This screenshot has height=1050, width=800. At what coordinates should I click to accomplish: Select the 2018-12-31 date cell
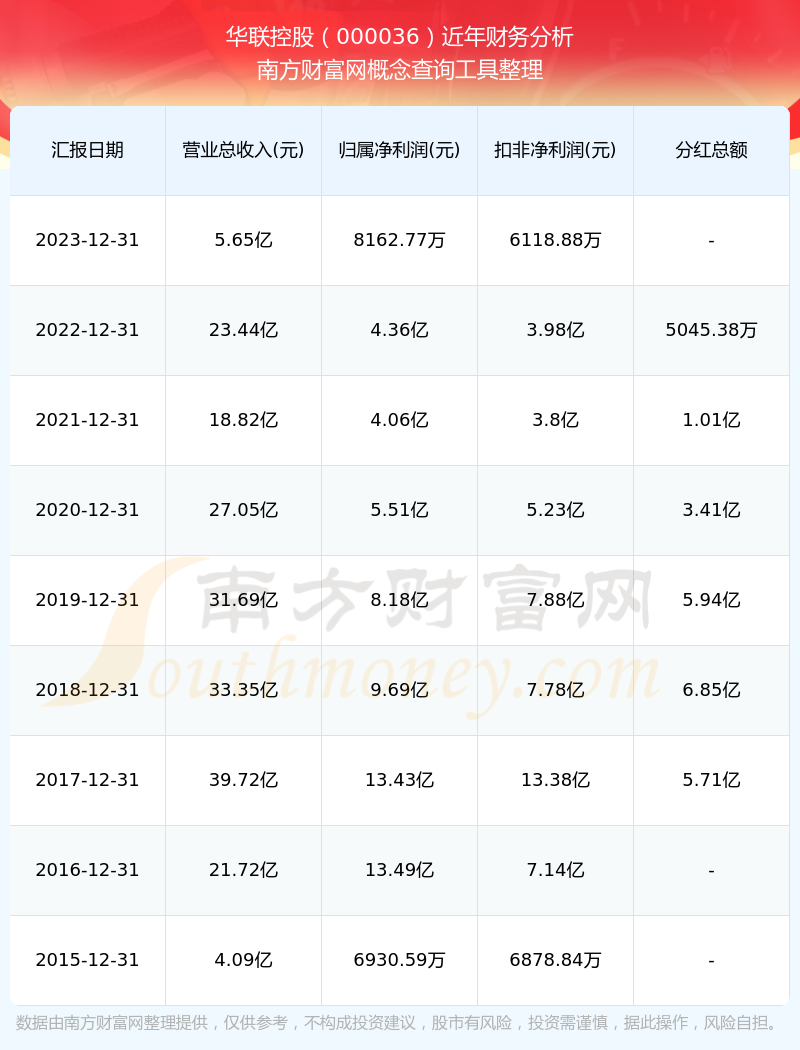point(88,690)
